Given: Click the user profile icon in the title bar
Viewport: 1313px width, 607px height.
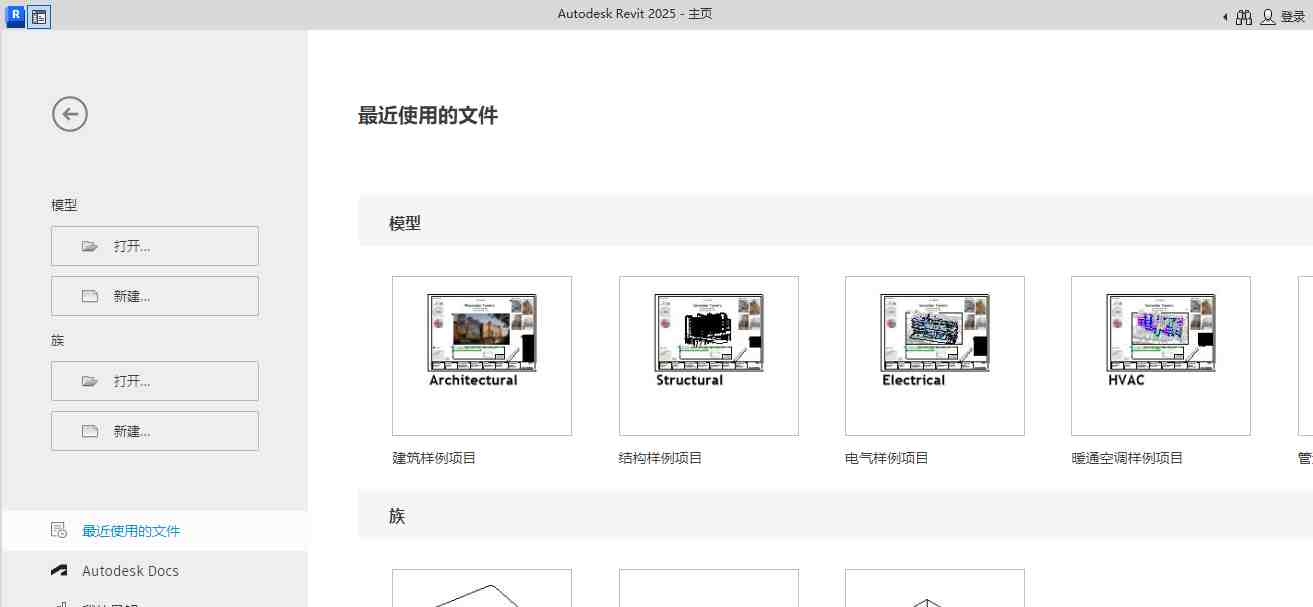Looking at the screenshot, I should click(1269, 16).
